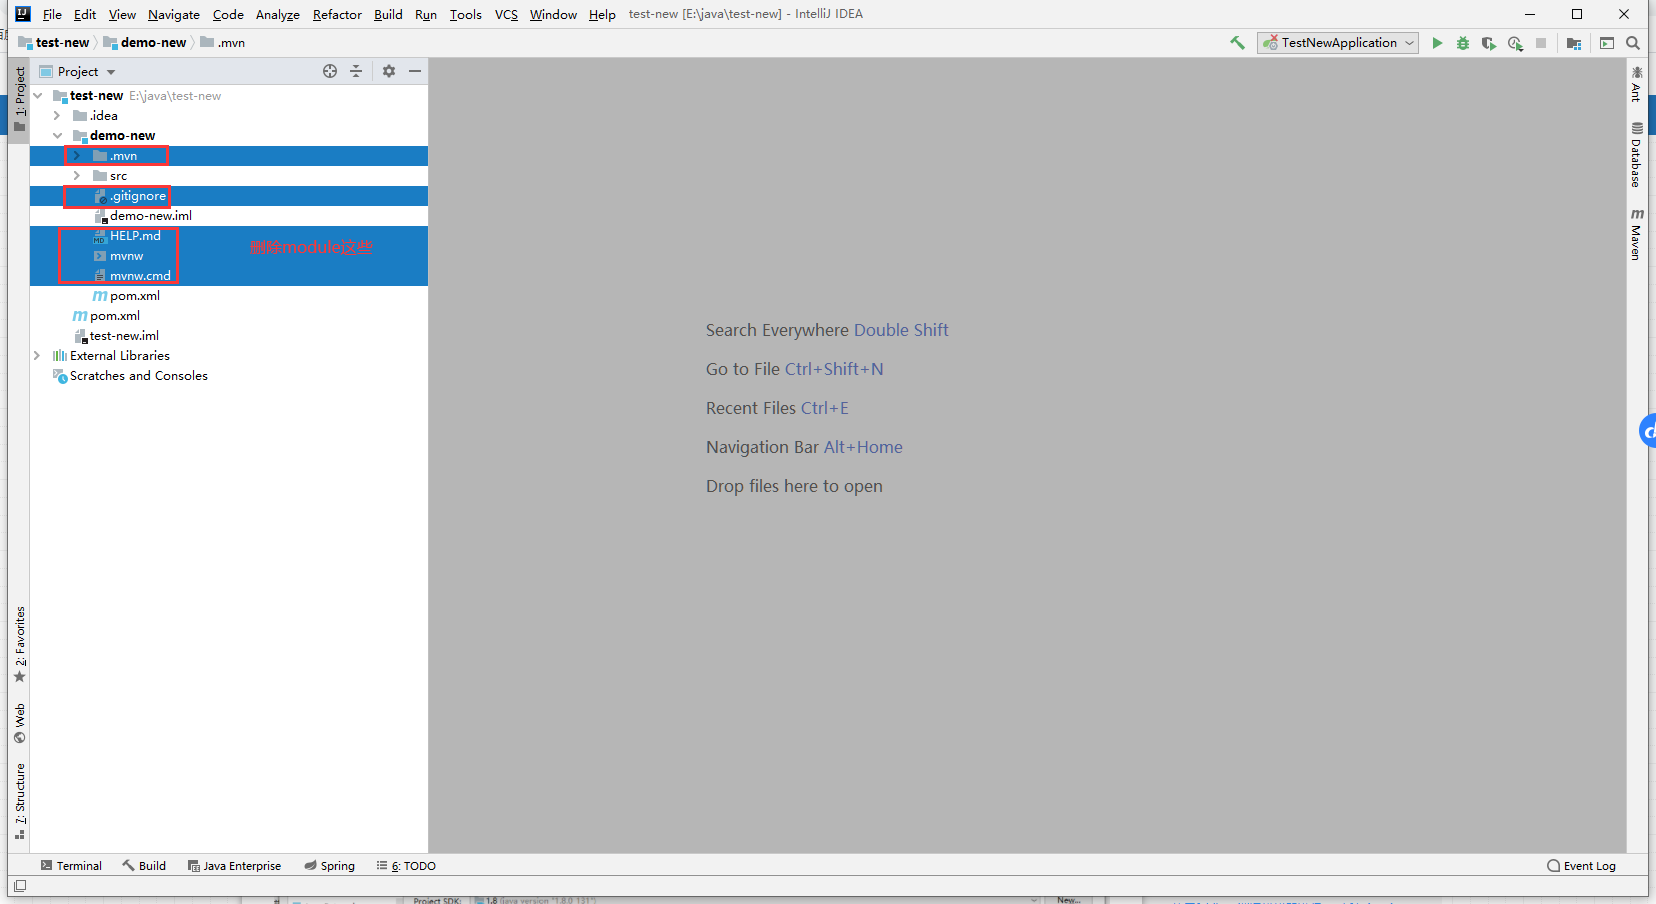Select pom.xml under demo-new
Screen dimensions: 1656x904
(229, 296)
